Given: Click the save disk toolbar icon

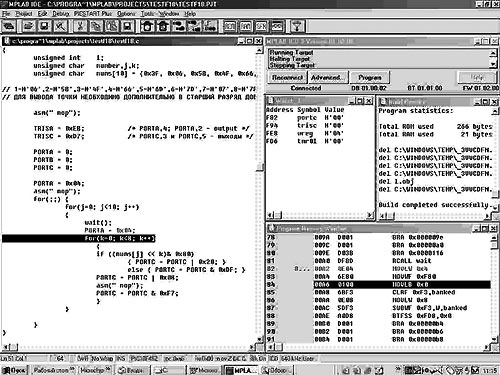Looking at the screenshot, I should point(44,26).
